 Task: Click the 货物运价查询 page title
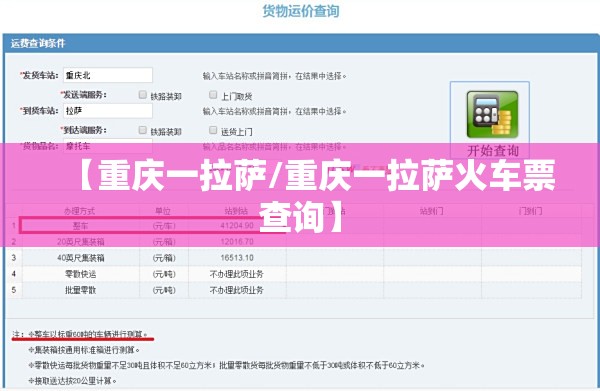tap(301, 11)
